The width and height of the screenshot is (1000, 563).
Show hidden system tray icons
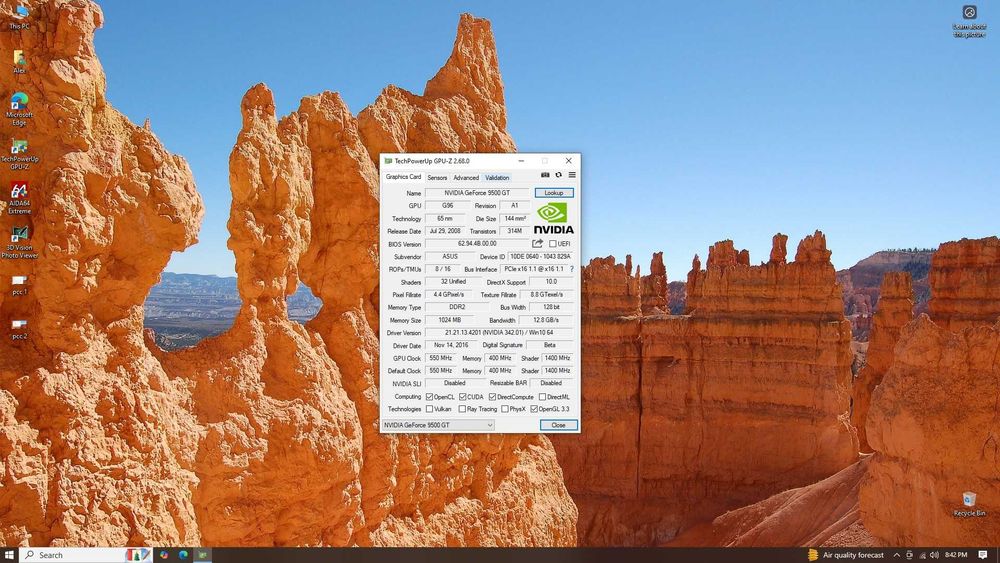click(896, 555)
